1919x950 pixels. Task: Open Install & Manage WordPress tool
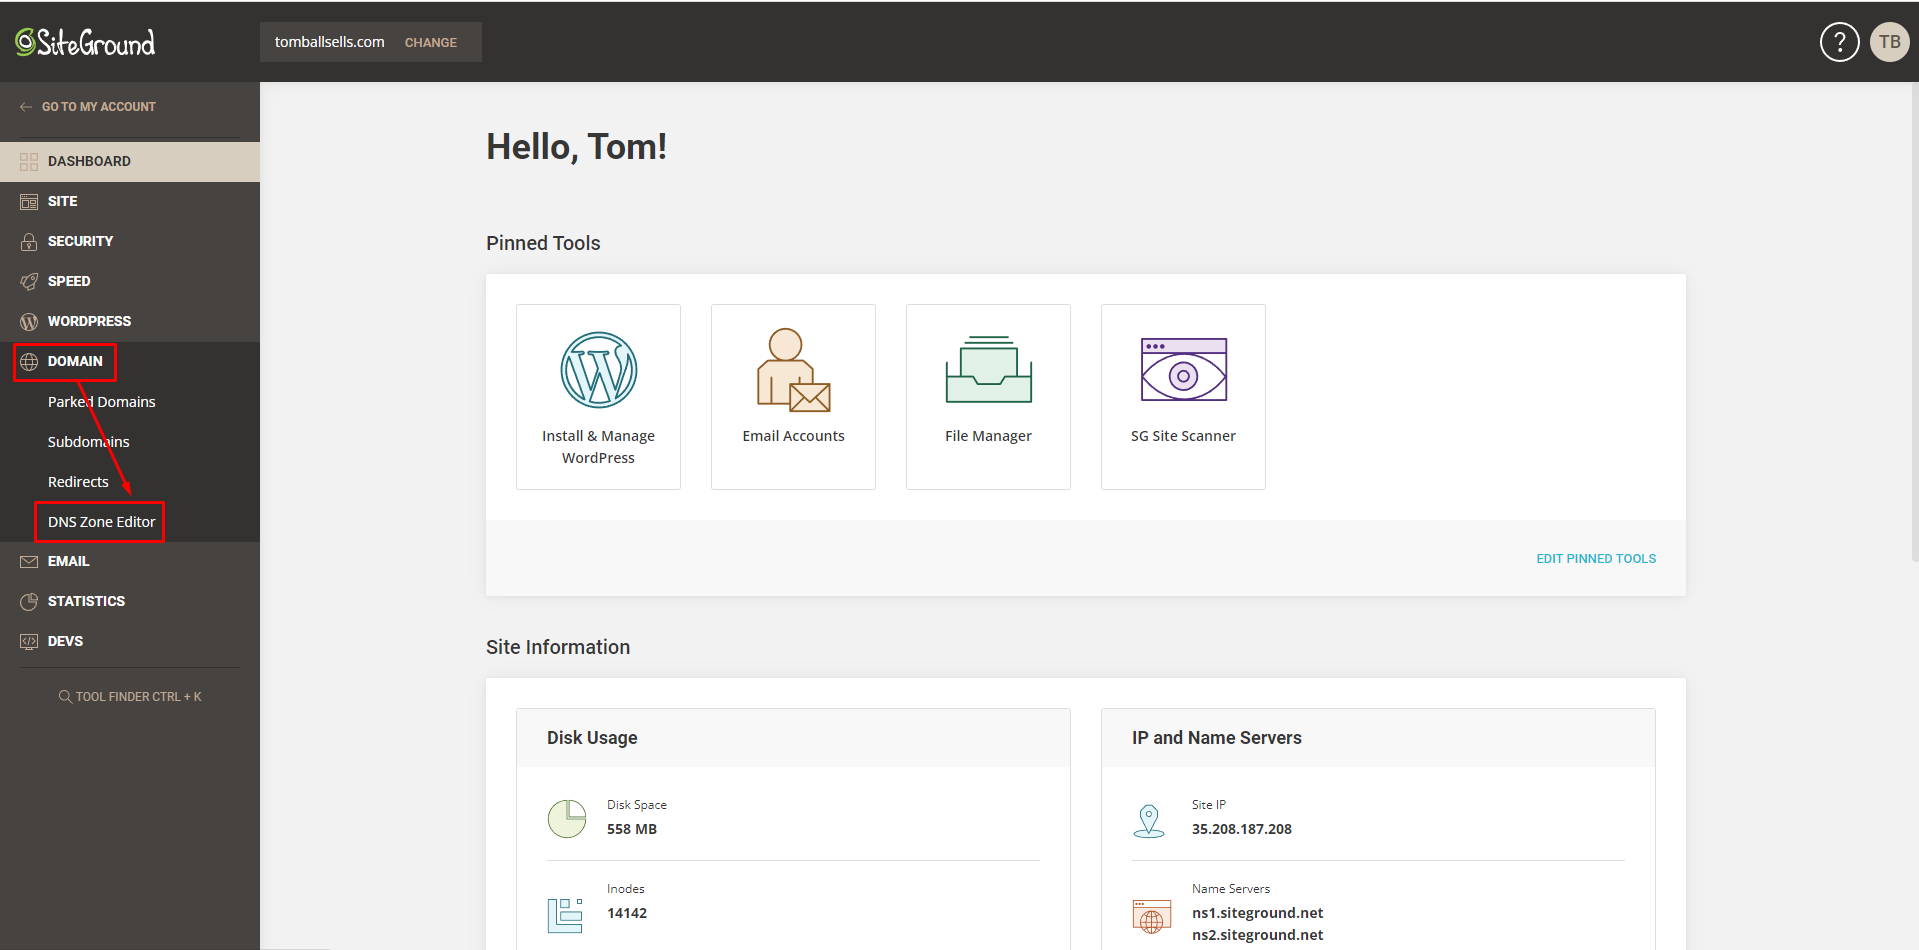tap(598, 396)
